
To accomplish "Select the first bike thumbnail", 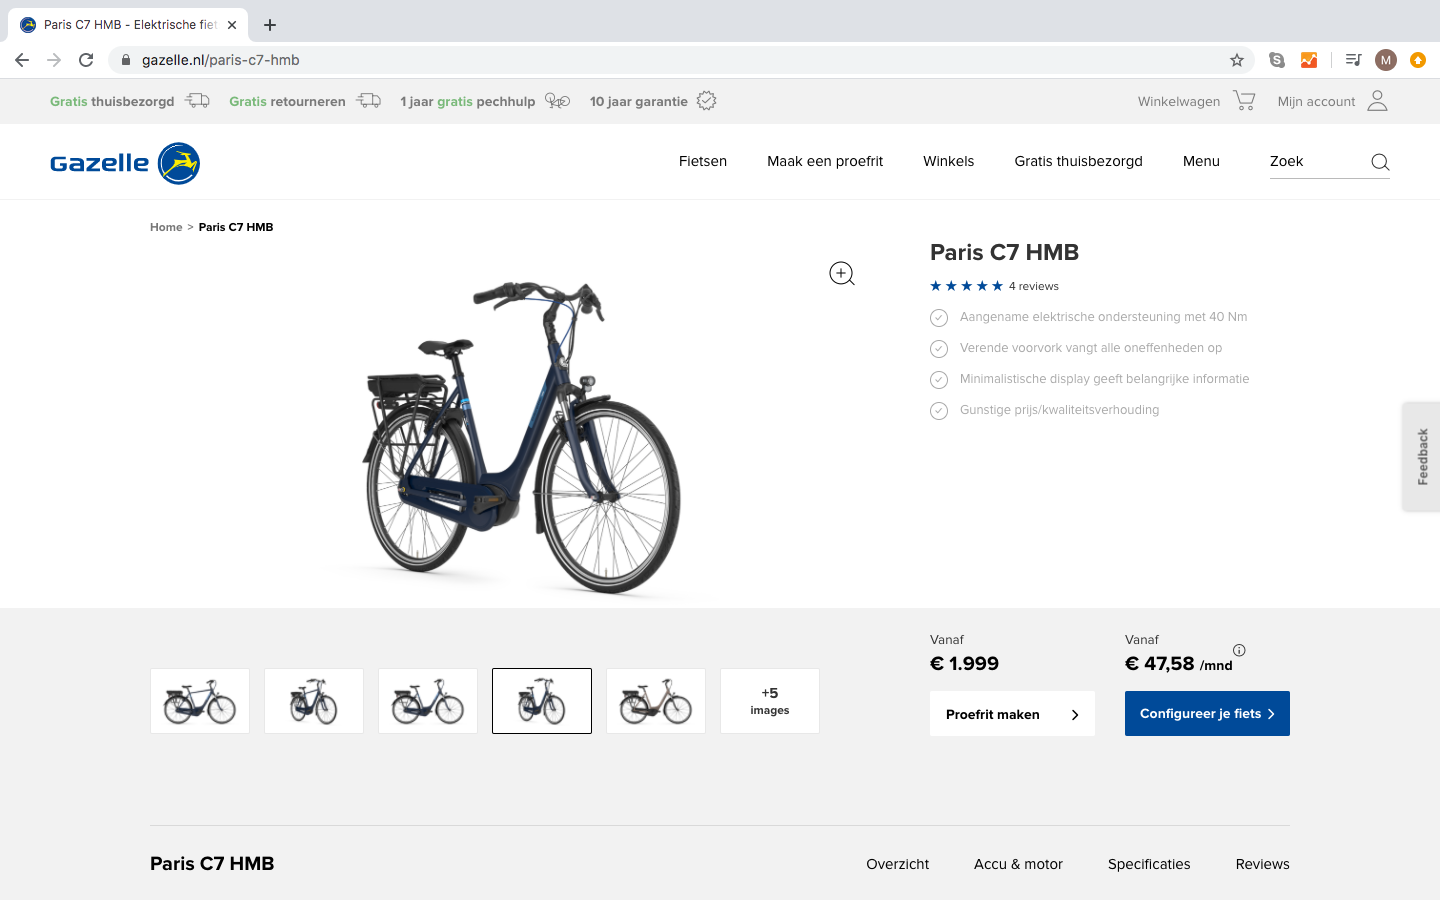I will [x=200, y=701].
